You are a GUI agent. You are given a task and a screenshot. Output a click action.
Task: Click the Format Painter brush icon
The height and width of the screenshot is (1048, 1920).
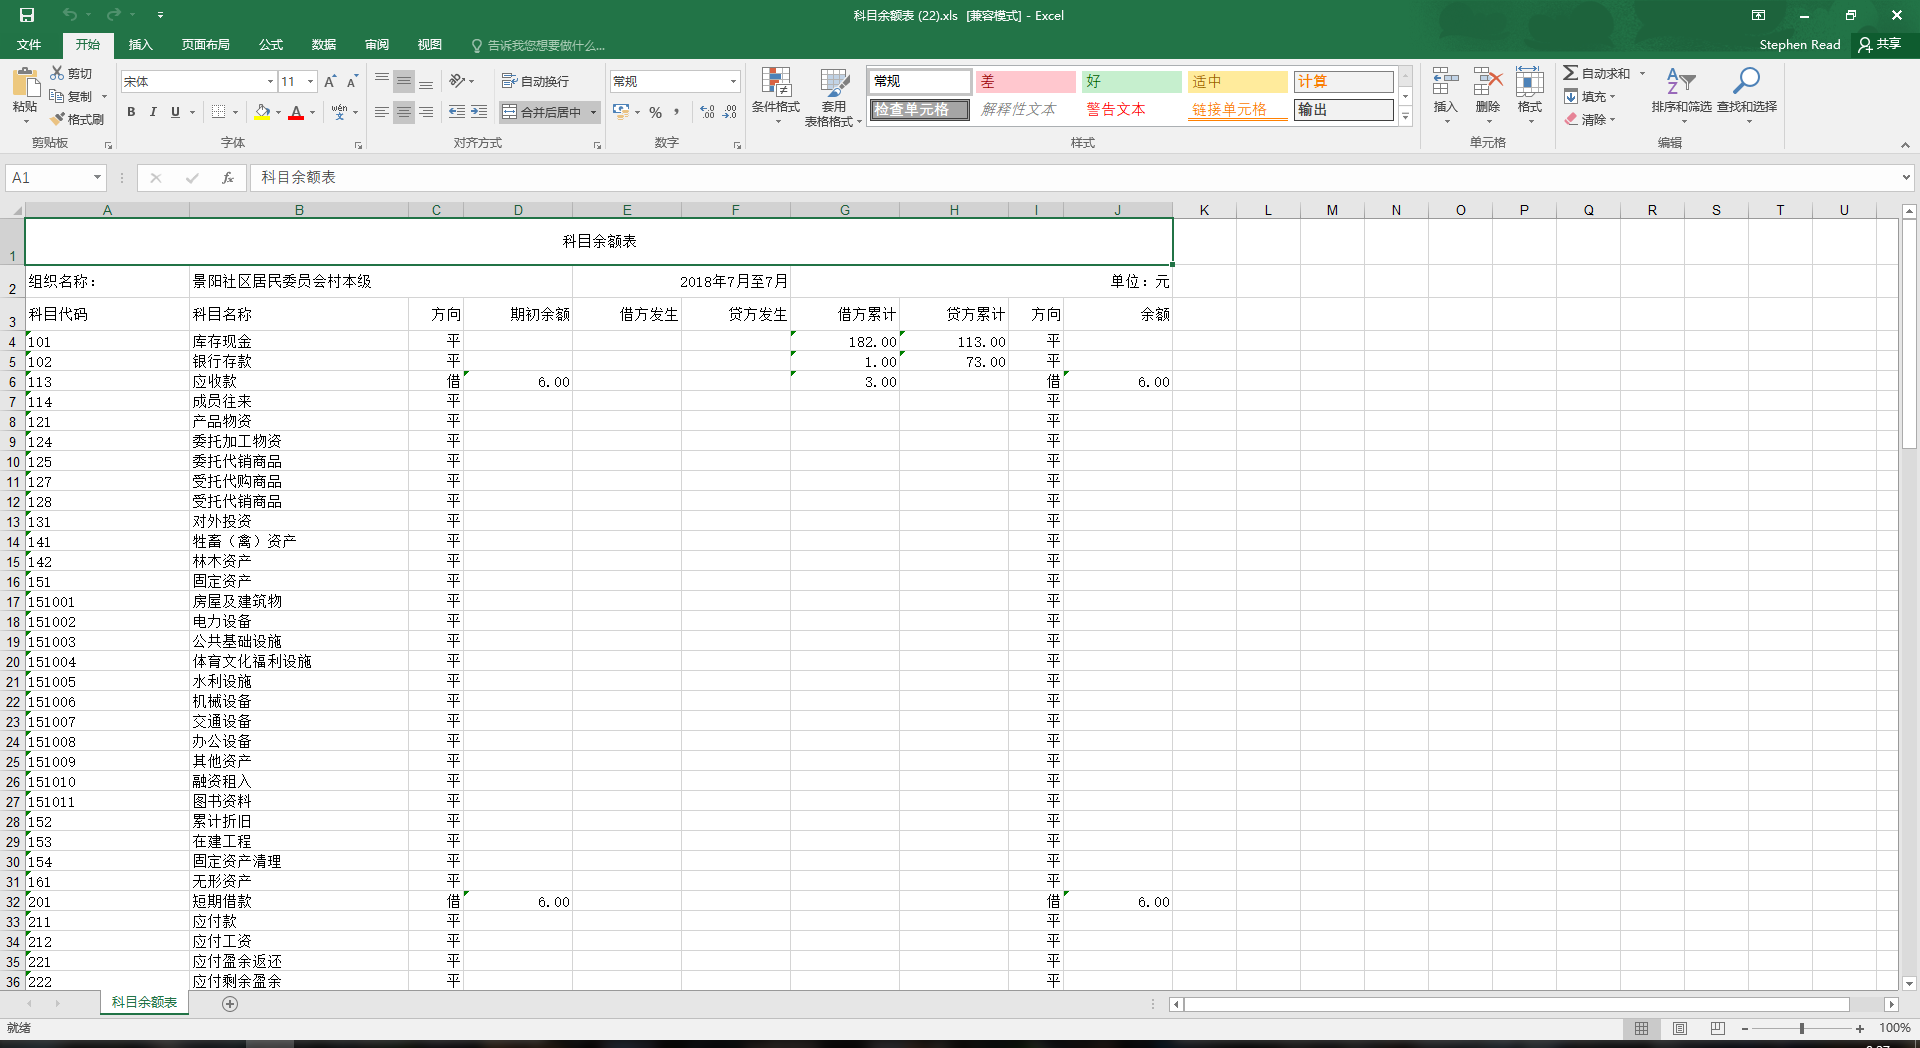click(58, 119)
